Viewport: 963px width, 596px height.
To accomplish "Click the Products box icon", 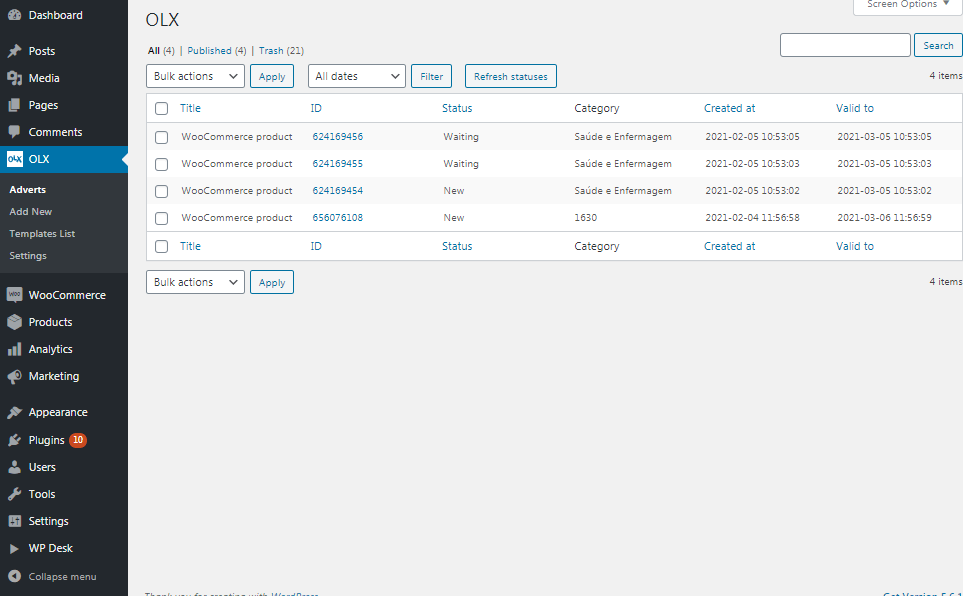I will point(14,322).
